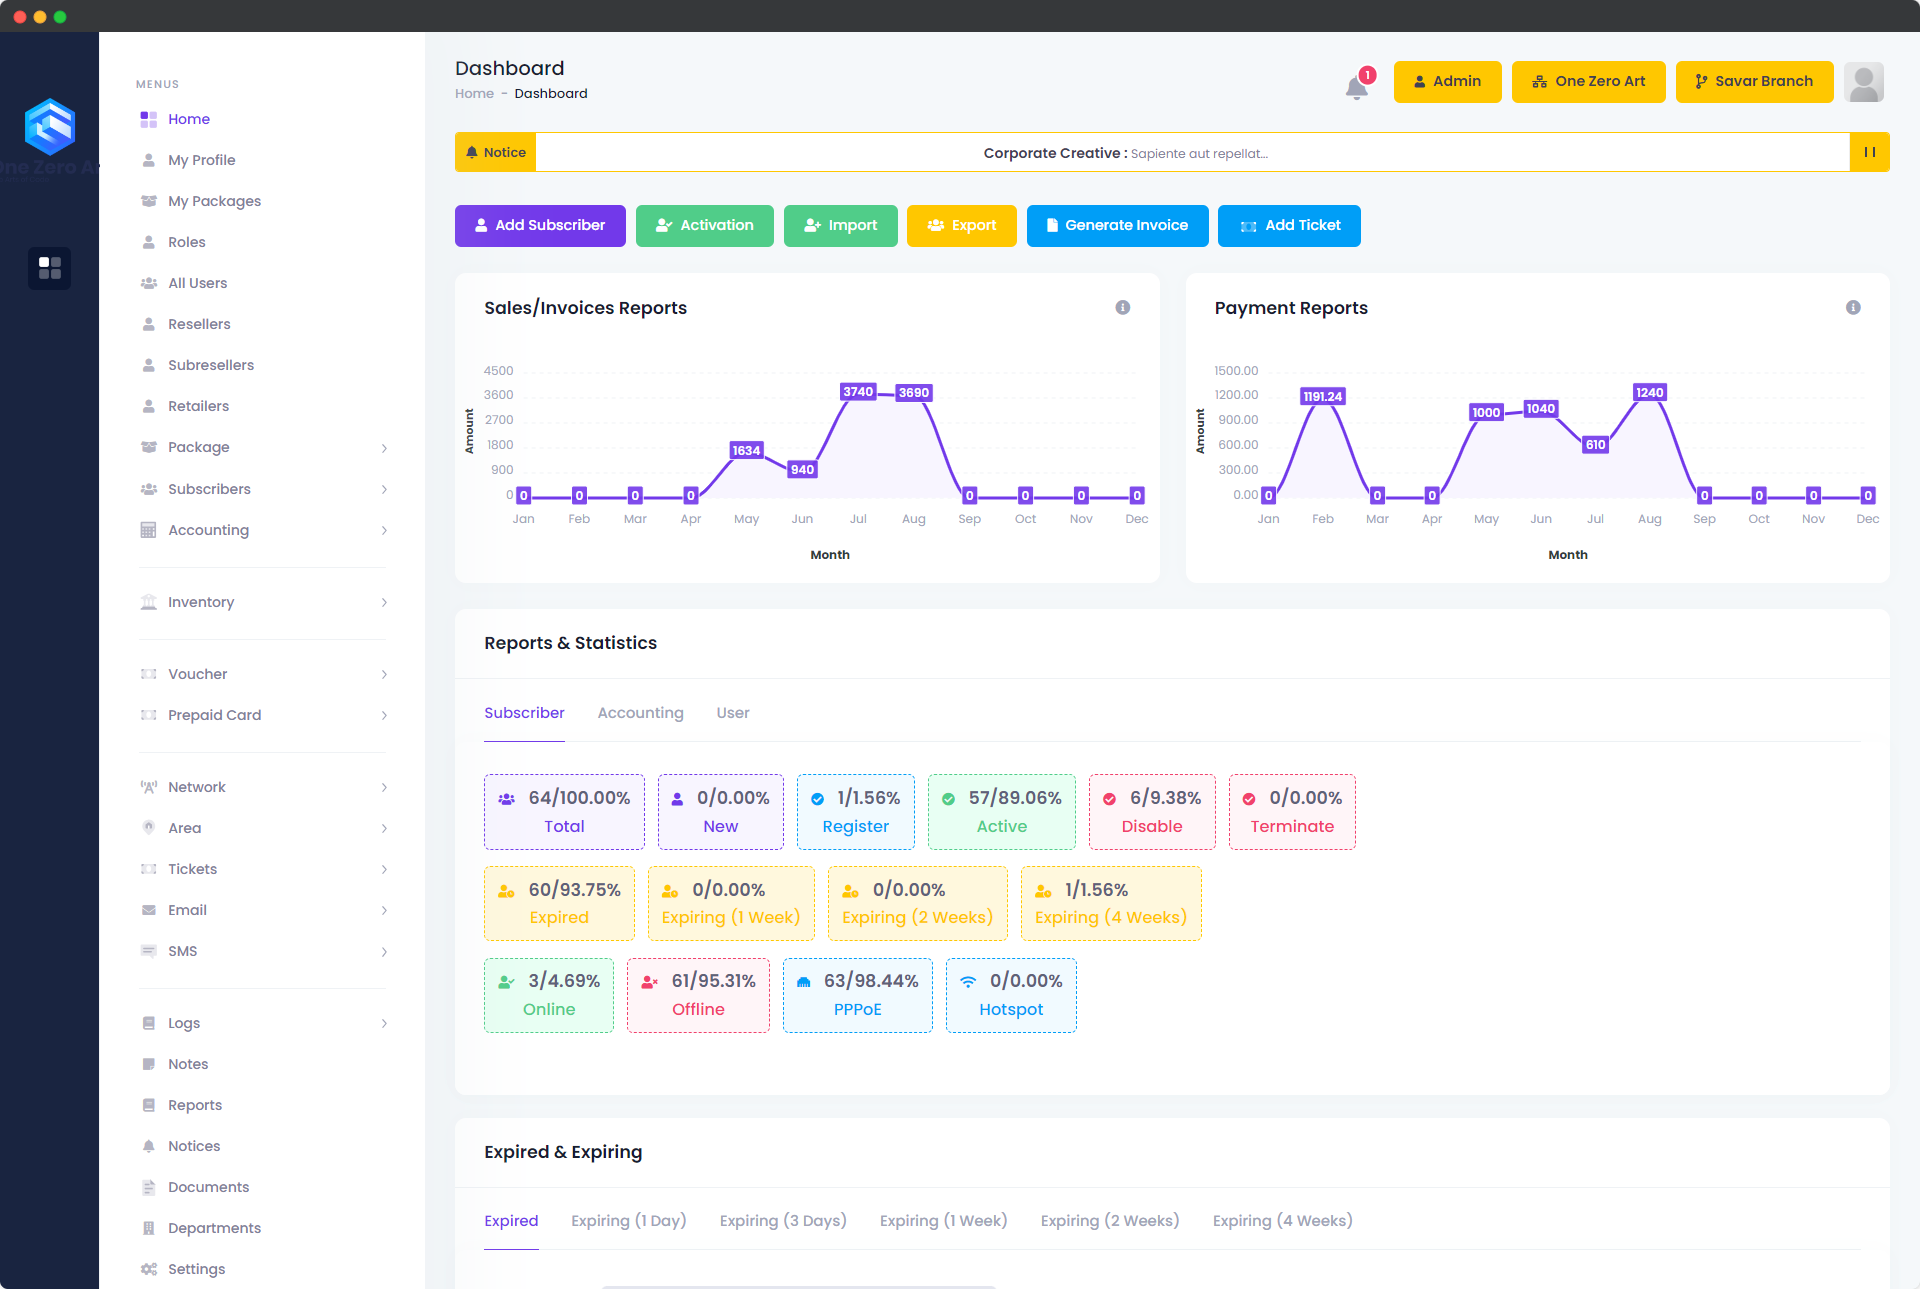
Task: Click the SMS message icon
Action: [x=149, y=951]
